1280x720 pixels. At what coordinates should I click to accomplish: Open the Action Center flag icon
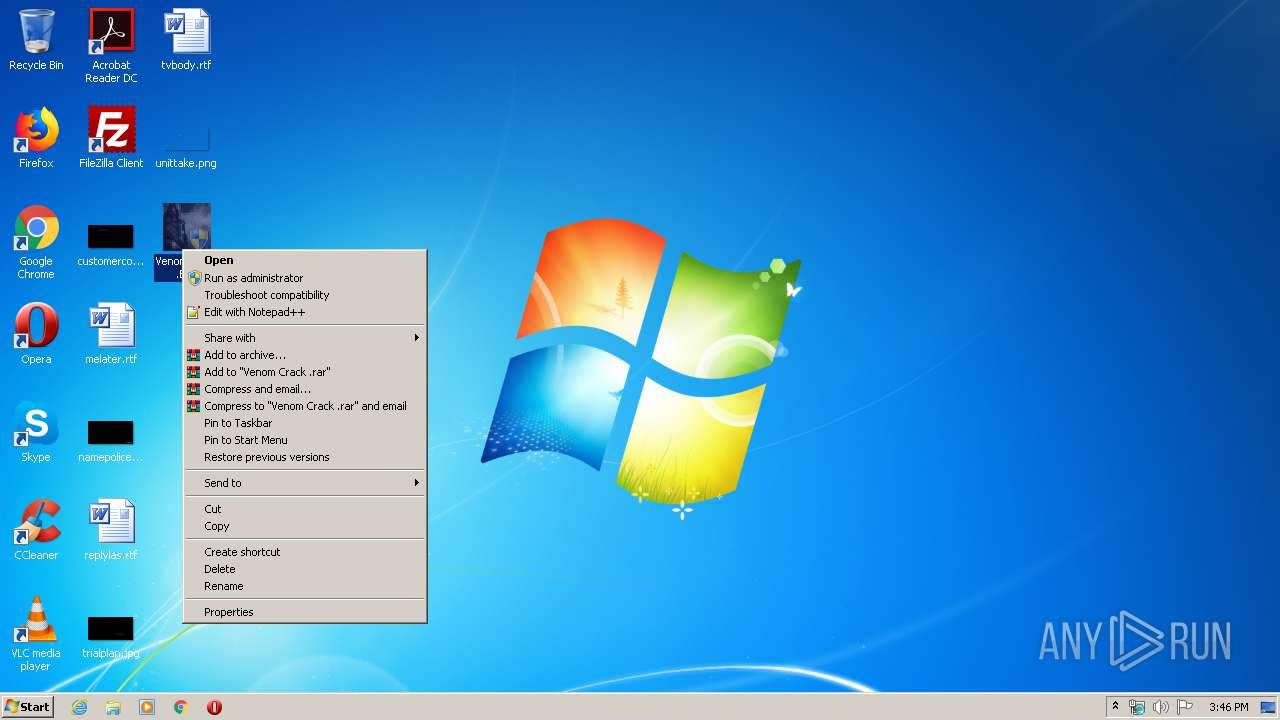click(x=1185, y=707)
